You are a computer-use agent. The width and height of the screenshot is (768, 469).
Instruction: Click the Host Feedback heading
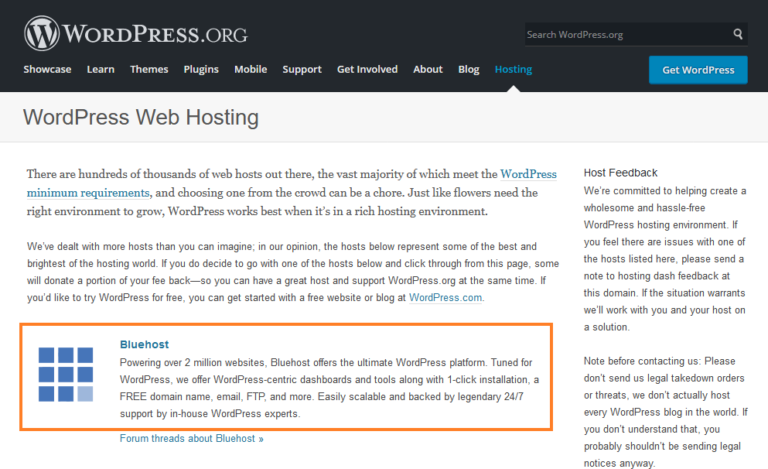coord(620,173)
